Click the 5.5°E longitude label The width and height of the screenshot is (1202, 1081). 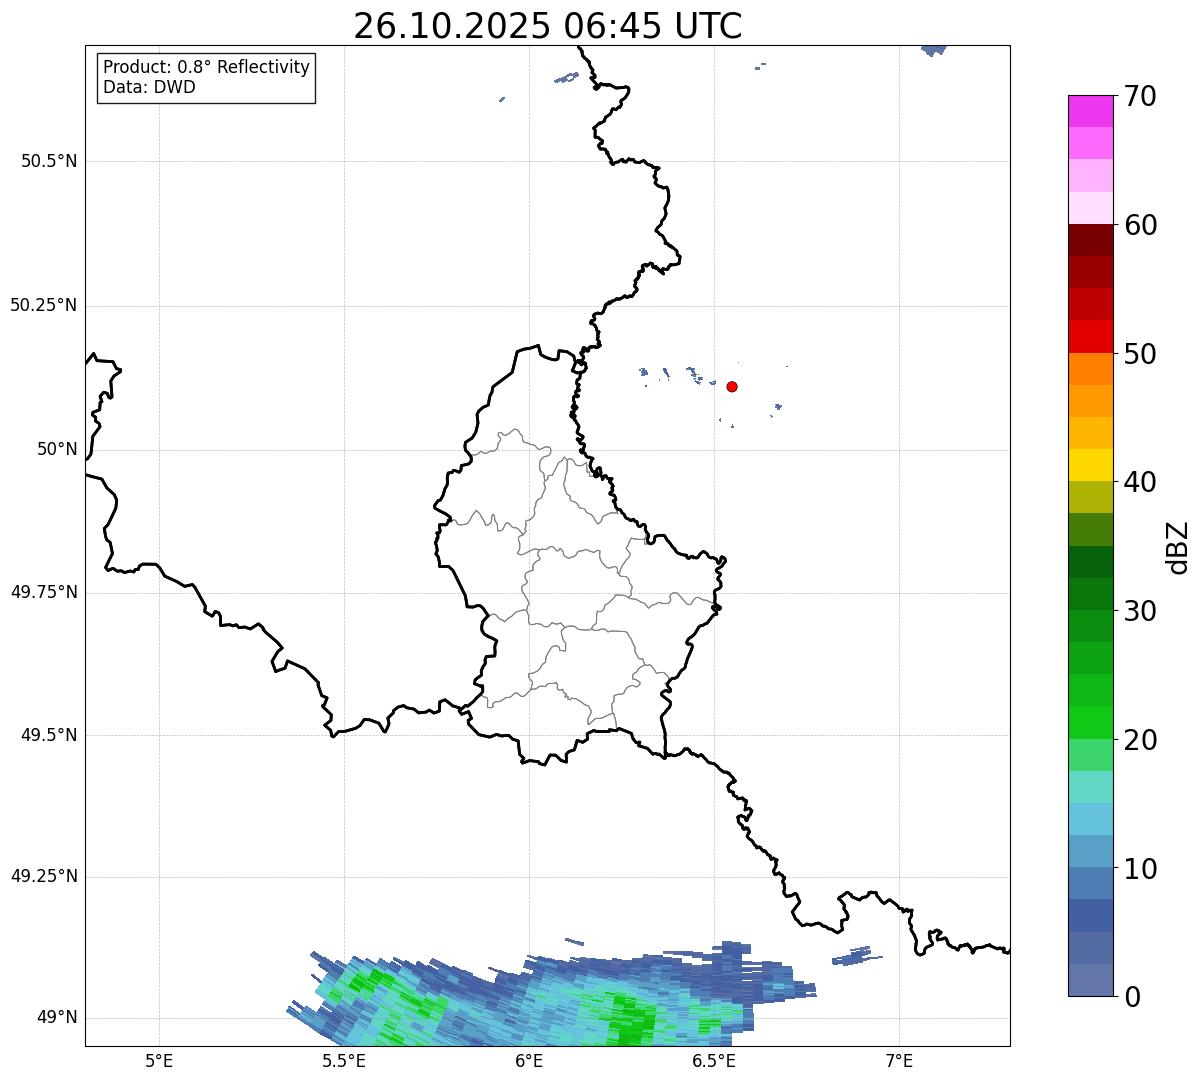point(344,1060)
